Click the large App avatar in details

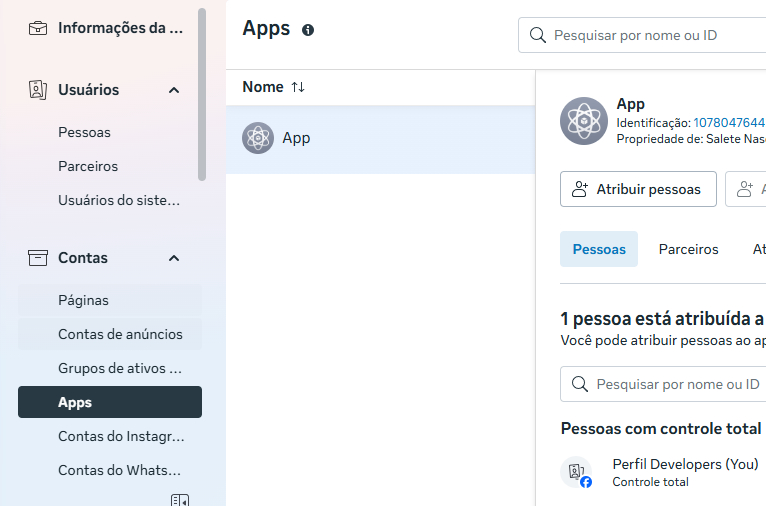tap(584, 121)
